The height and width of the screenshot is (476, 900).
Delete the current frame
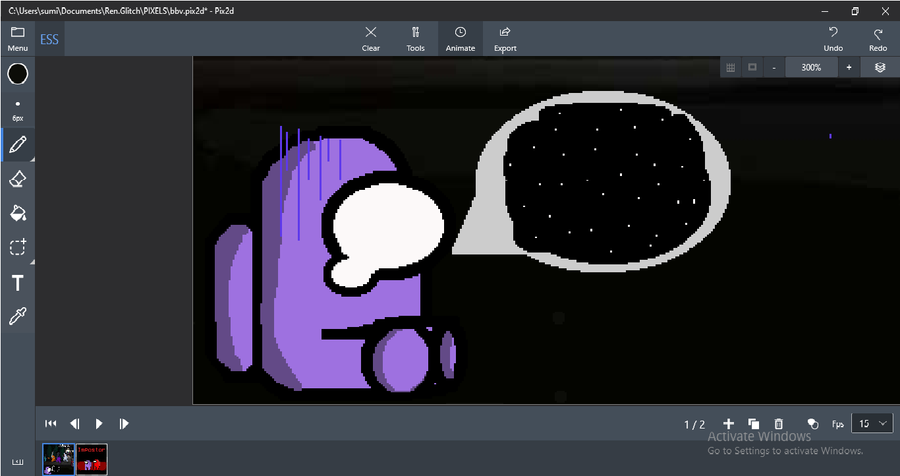coord(778,424)
